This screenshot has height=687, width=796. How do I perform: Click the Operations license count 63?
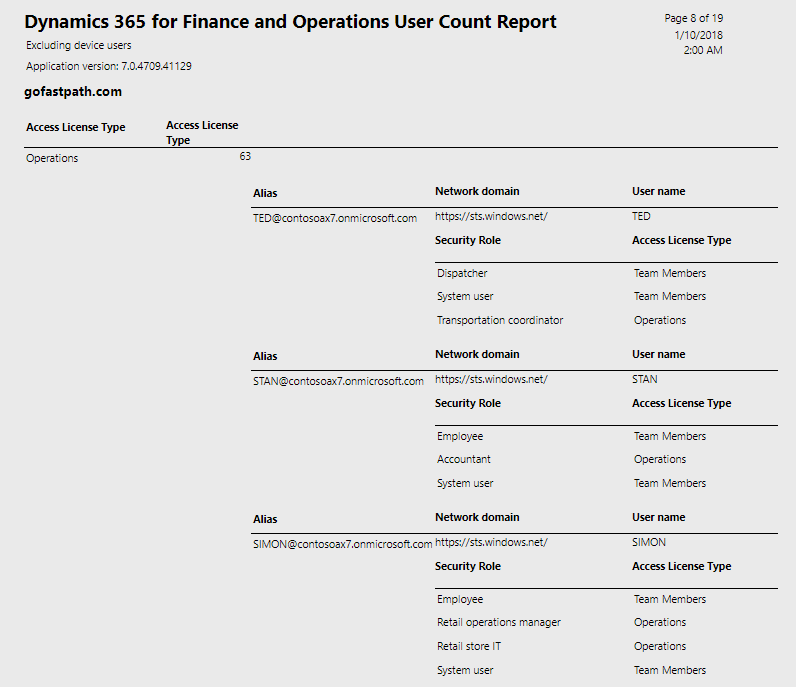click(x=245, y=156)
